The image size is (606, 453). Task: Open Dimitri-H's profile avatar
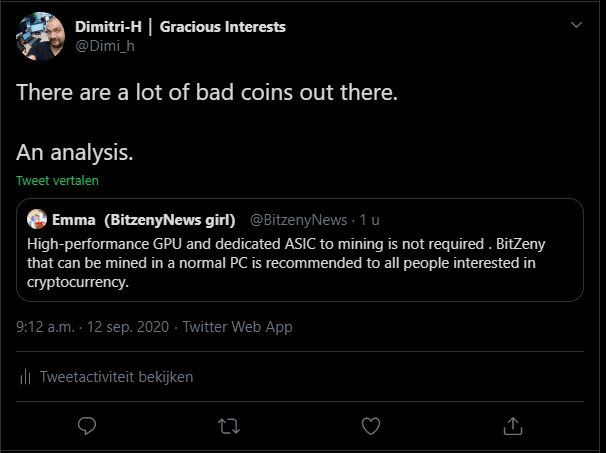pyautogui.click(x=42, y=36)
